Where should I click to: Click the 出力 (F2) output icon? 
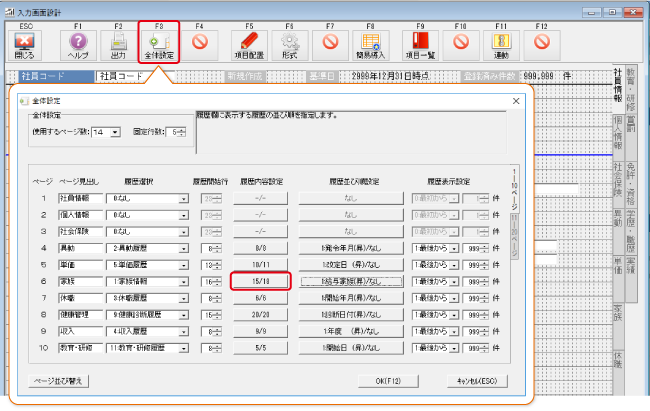click(x=119, y=43)
